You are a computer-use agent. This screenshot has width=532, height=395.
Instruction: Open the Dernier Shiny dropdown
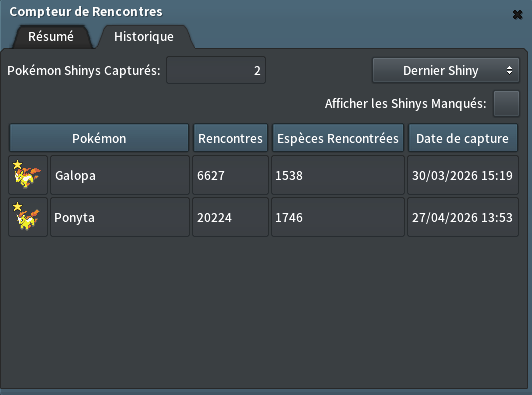coord(446,70)
